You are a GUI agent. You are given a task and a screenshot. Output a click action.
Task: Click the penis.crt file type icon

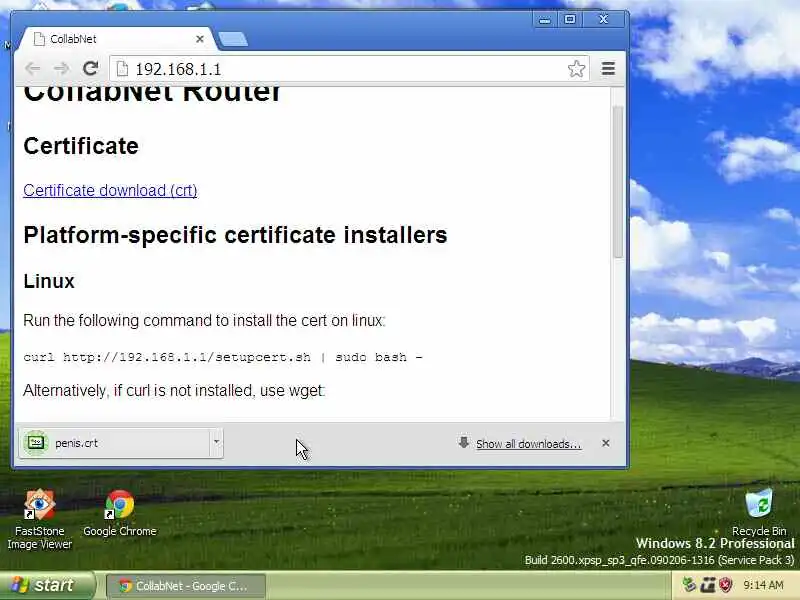tap(36, 442)
